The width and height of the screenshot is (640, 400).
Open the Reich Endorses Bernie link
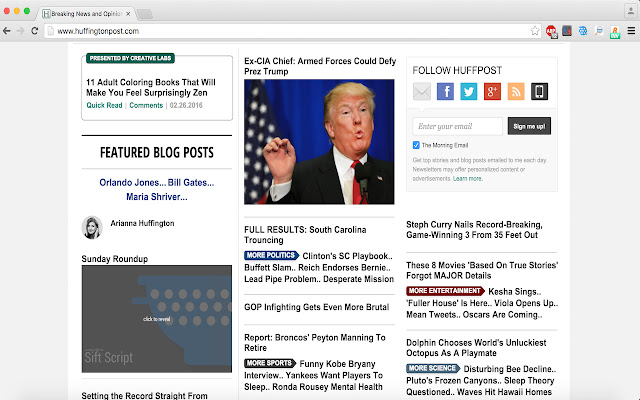click(344, 267)
